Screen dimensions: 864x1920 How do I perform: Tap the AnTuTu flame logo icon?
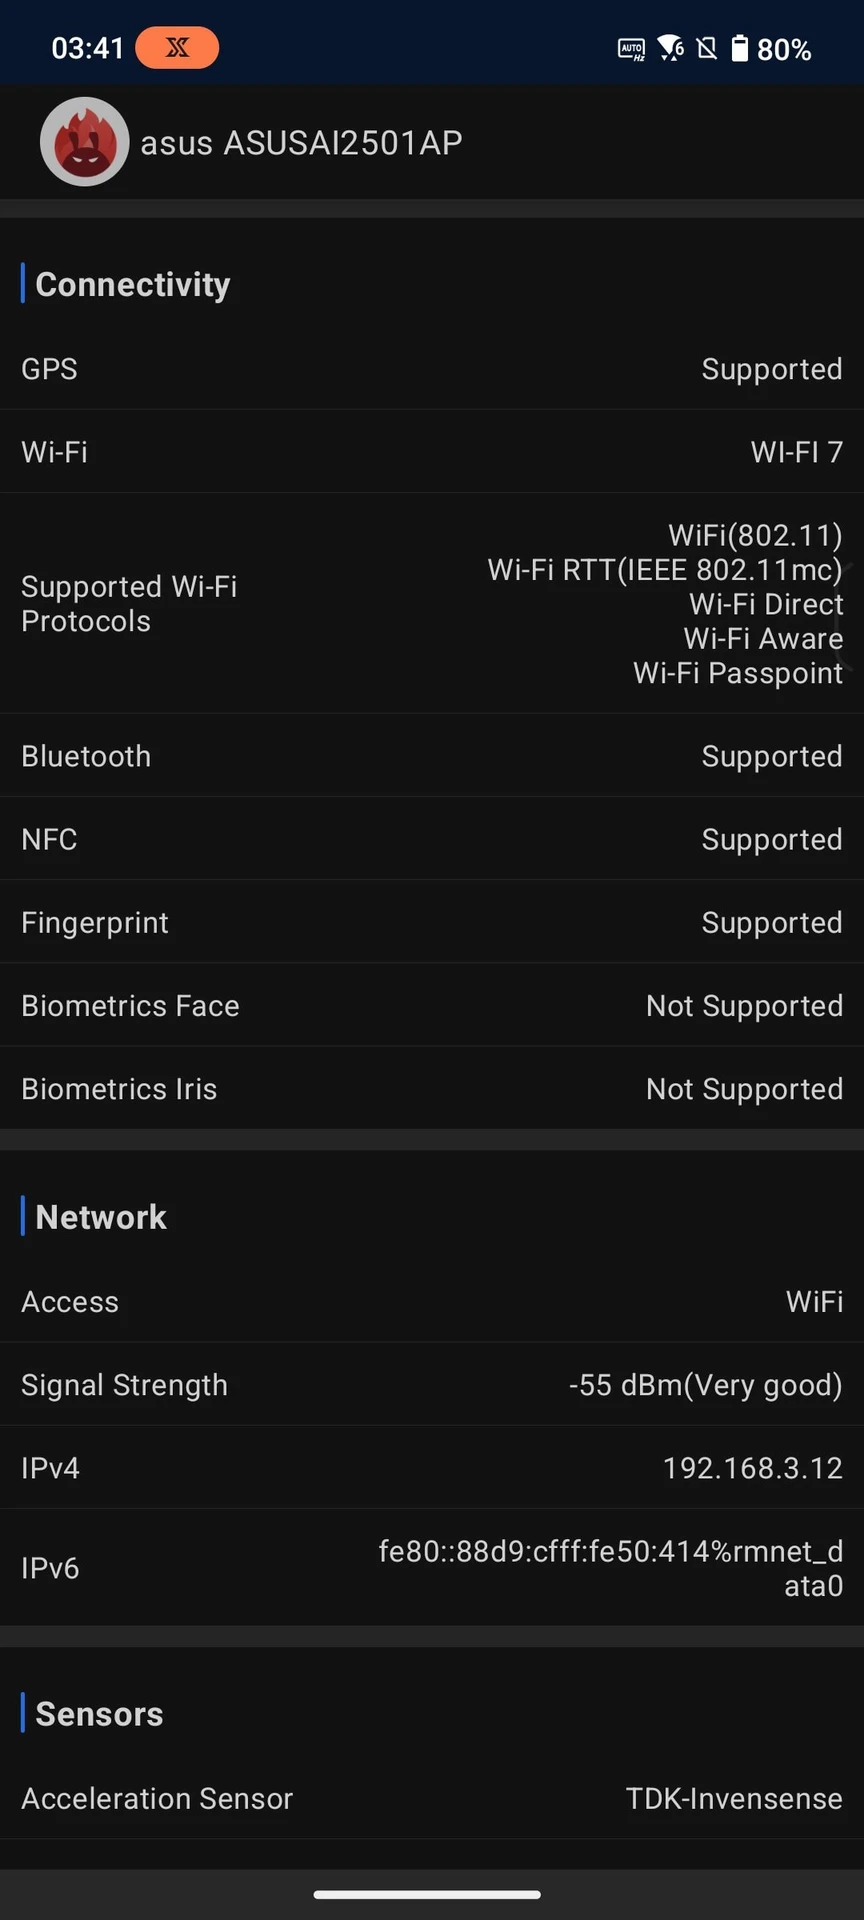pos(85,142)
